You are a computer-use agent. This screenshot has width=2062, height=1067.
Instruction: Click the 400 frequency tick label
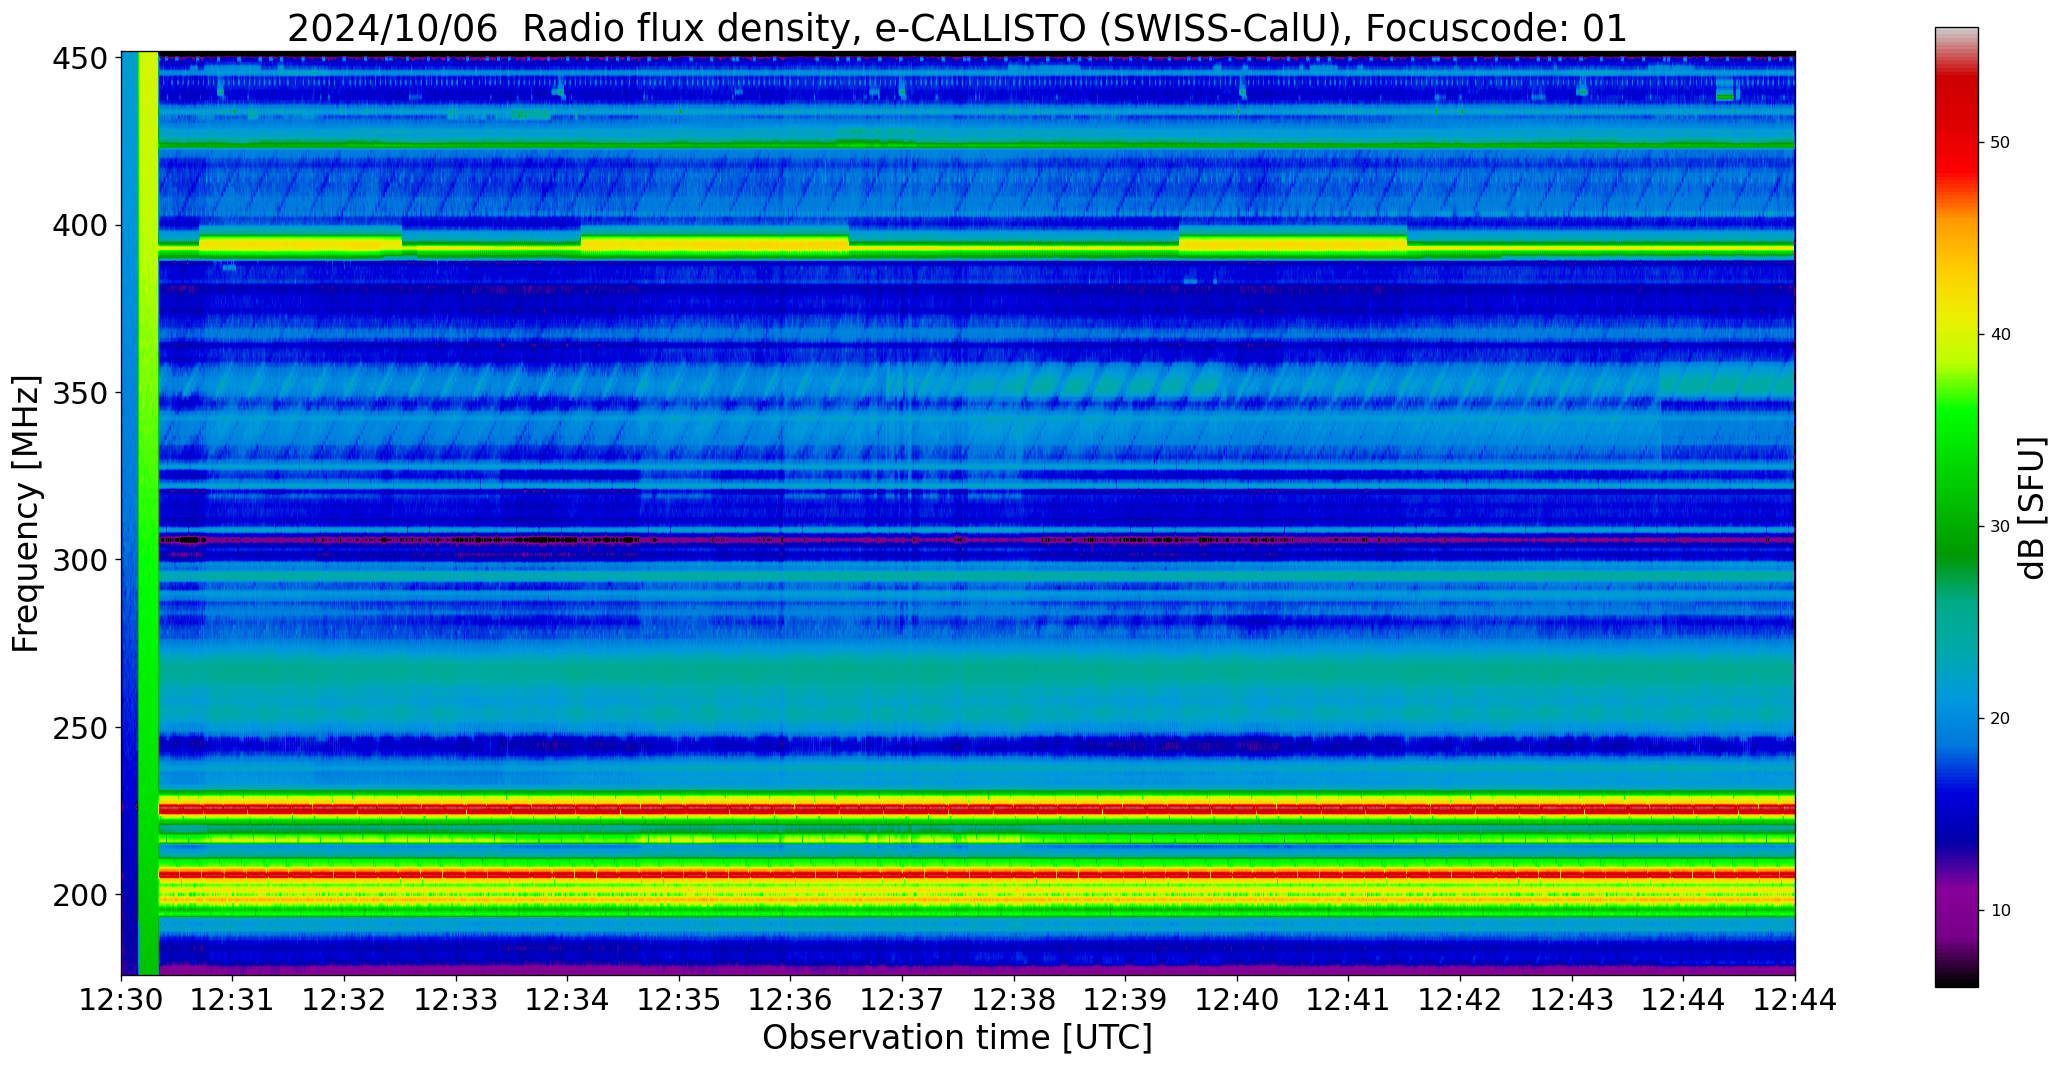[79, 226]
